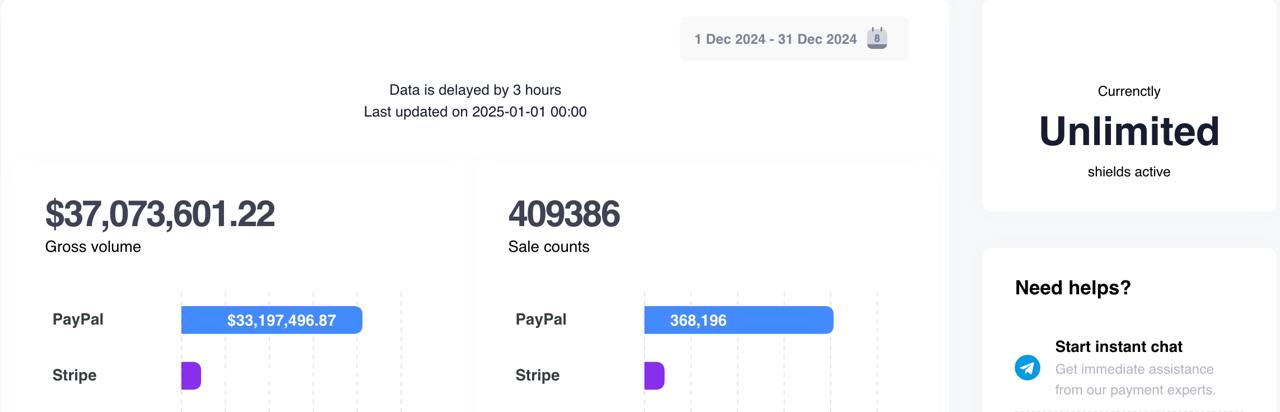Click the 'shields active' caption
The width and height of the screenshot is (1280, 412).
tap(1129, 172)
